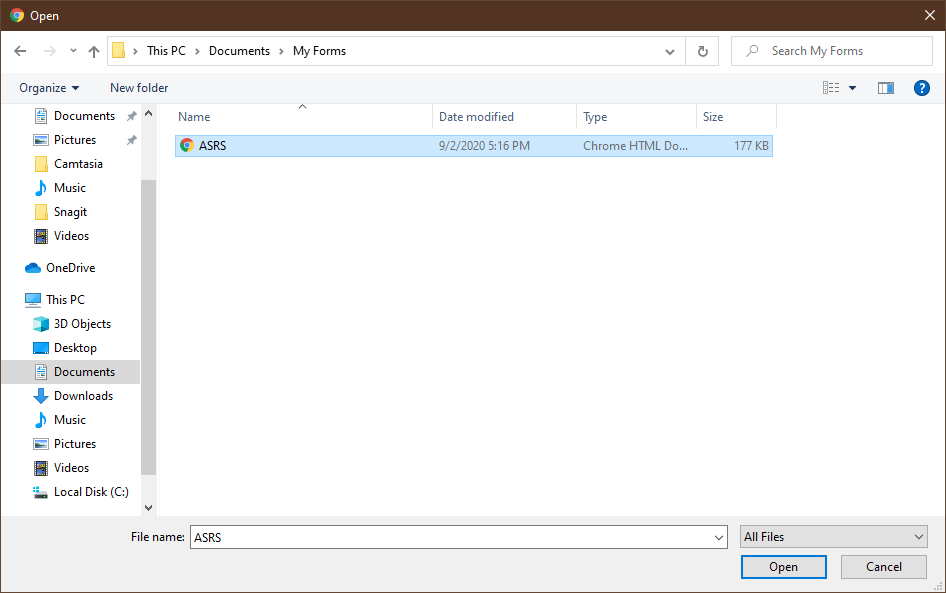Sort files by Type column header

coord(596,117)
